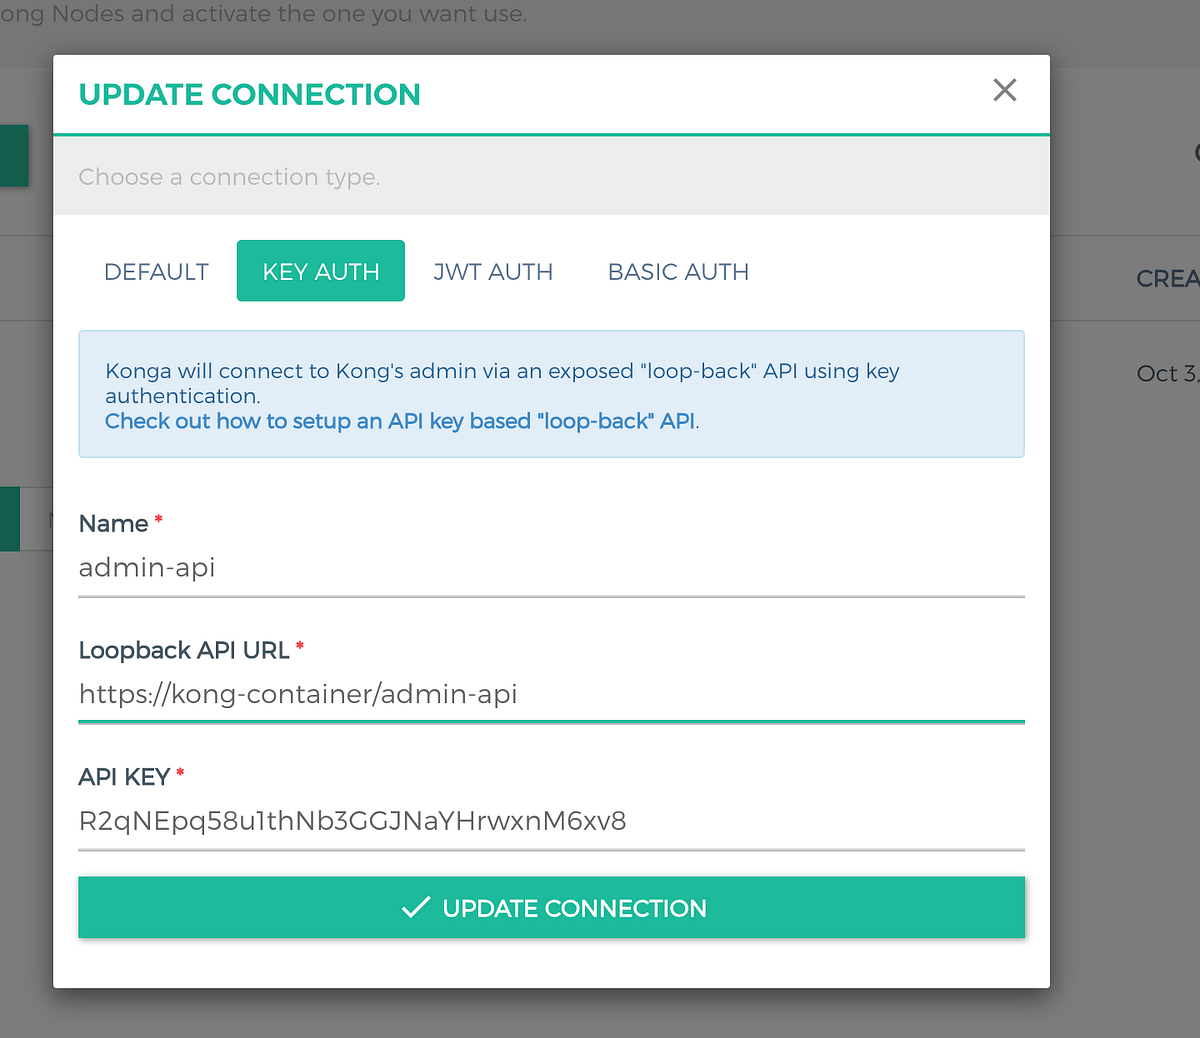Click the red asterisk next to API KEY
1200x1038 pixels.
coord(179,772)
